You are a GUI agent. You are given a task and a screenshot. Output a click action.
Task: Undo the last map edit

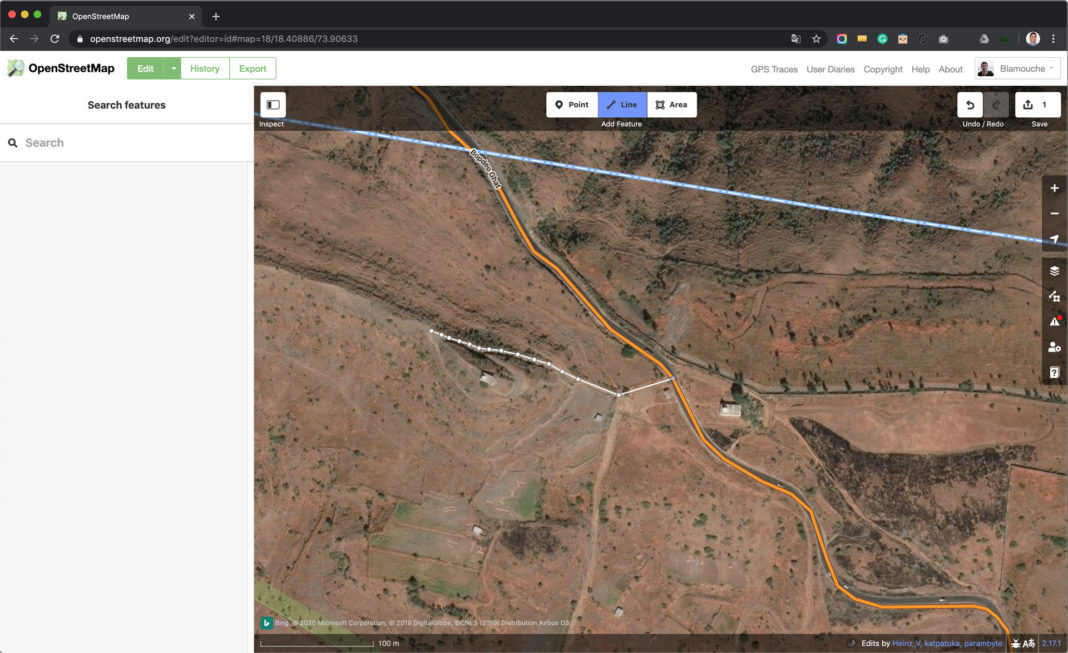(970, 105)
